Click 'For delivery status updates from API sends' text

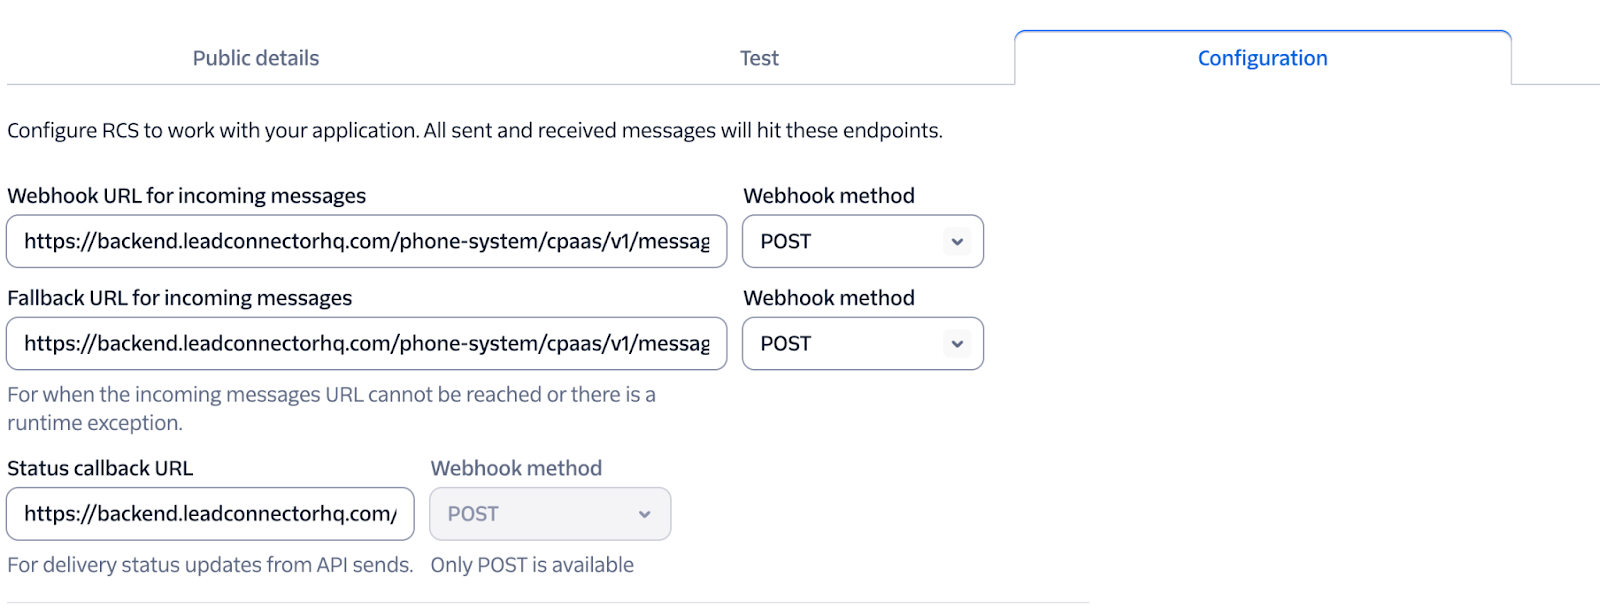coord(210,565)
